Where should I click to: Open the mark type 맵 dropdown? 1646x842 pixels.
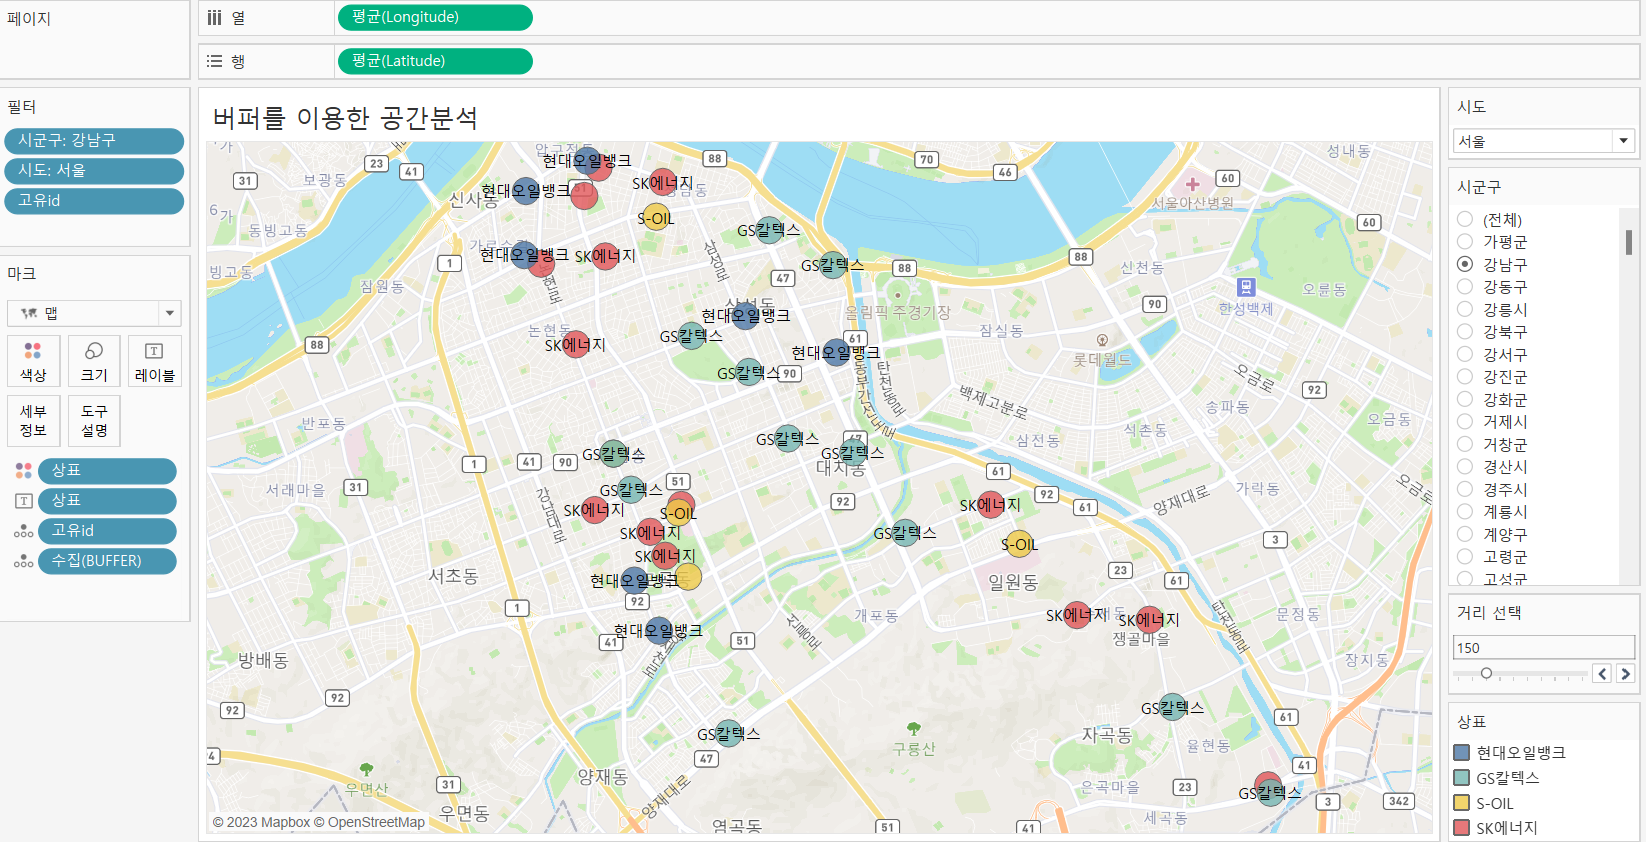(94, 313)
